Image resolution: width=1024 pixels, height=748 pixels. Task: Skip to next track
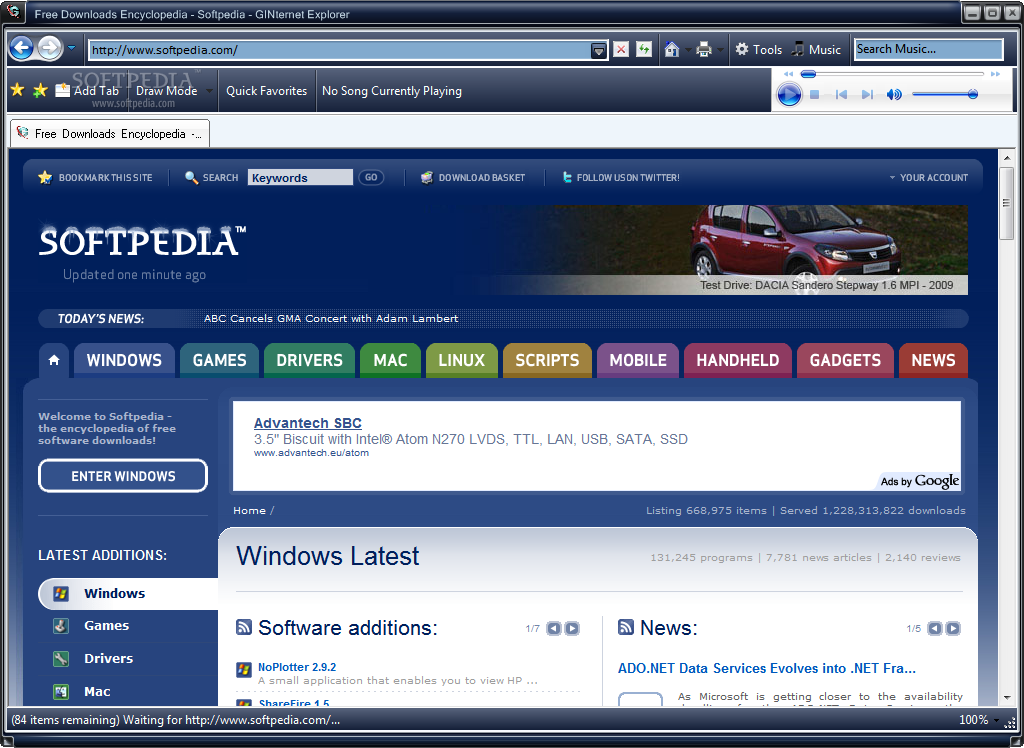[867, 95]
